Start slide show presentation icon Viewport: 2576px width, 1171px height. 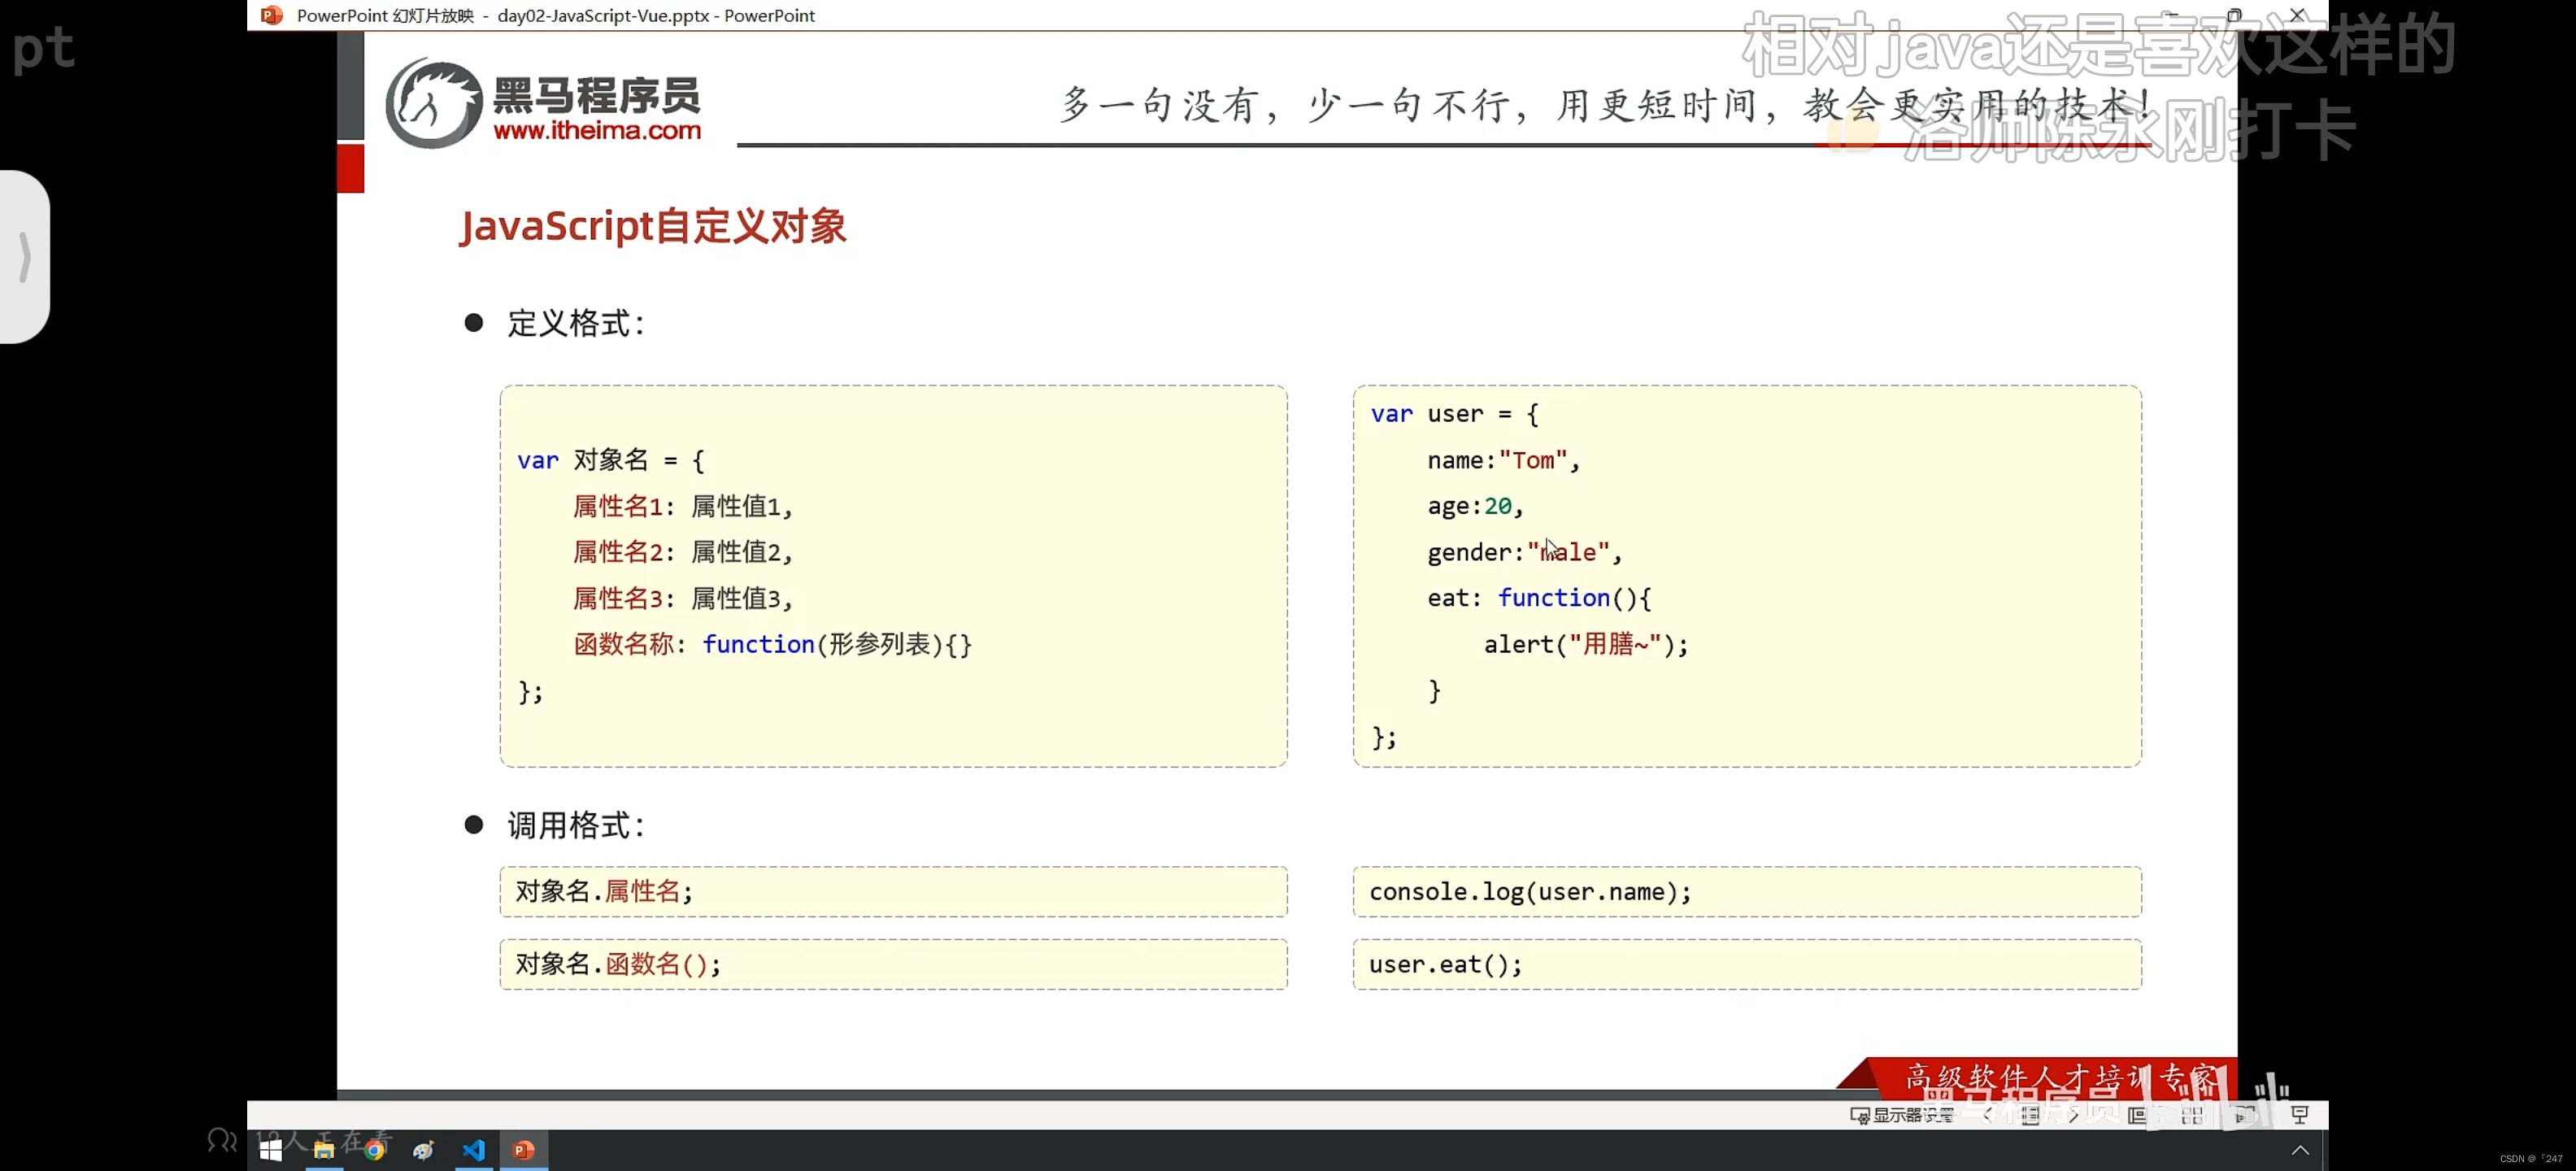2300,1115
